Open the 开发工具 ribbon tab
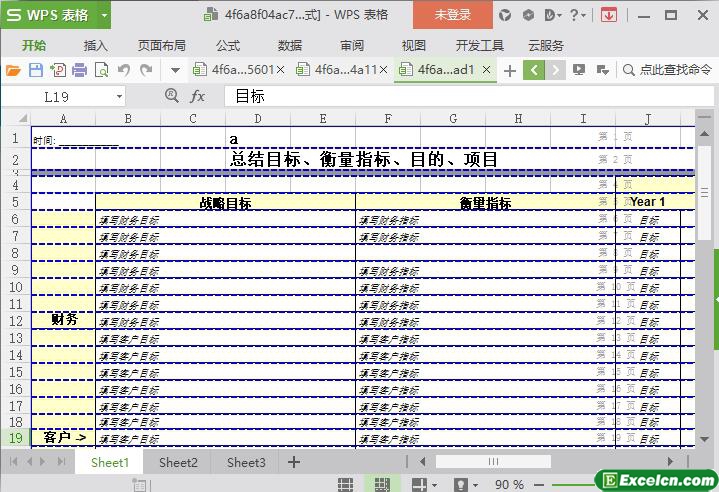Viewport: 719px width, 492px height. pos(480,45)
